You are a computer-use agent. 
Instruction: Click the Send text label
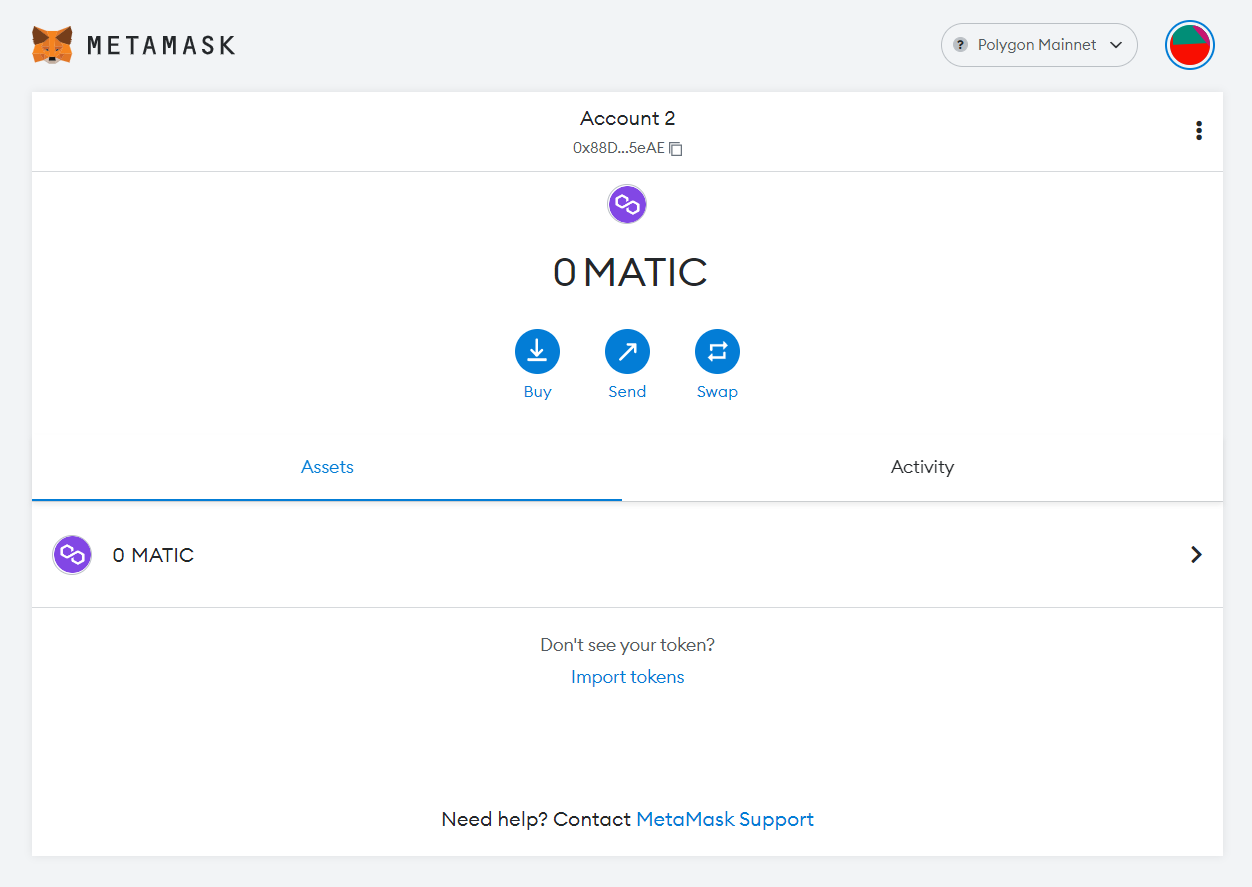point(627,392)
